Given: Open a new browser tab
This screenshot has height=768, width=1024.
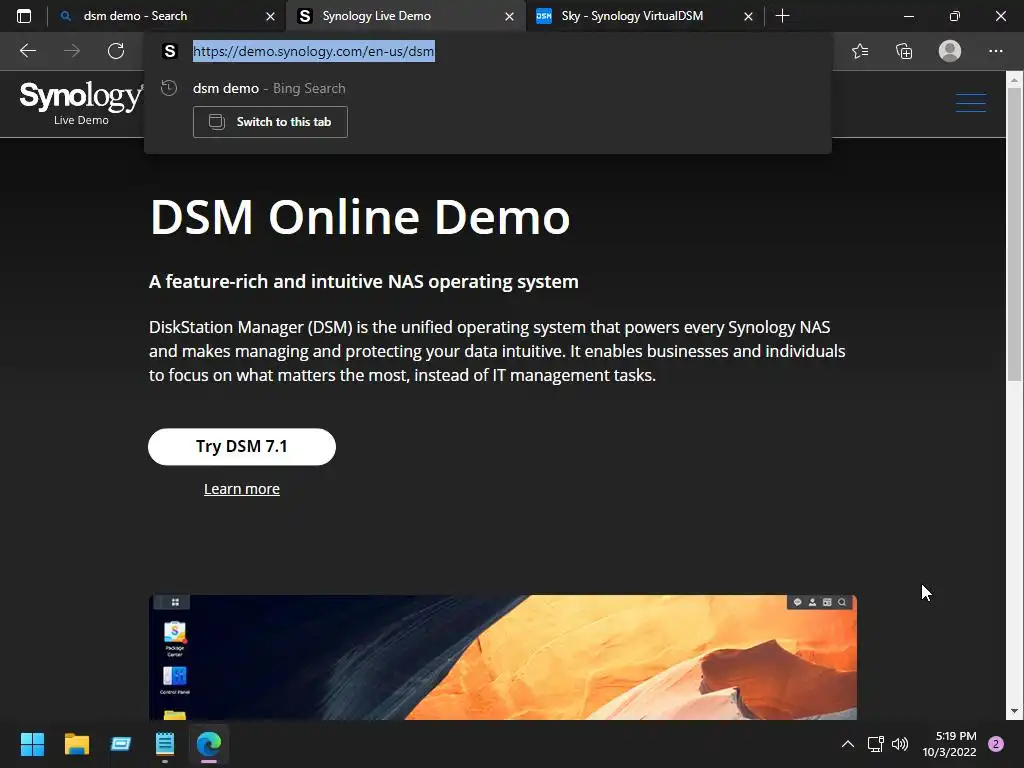Looking at the screenshot, I should pos(782,16).
